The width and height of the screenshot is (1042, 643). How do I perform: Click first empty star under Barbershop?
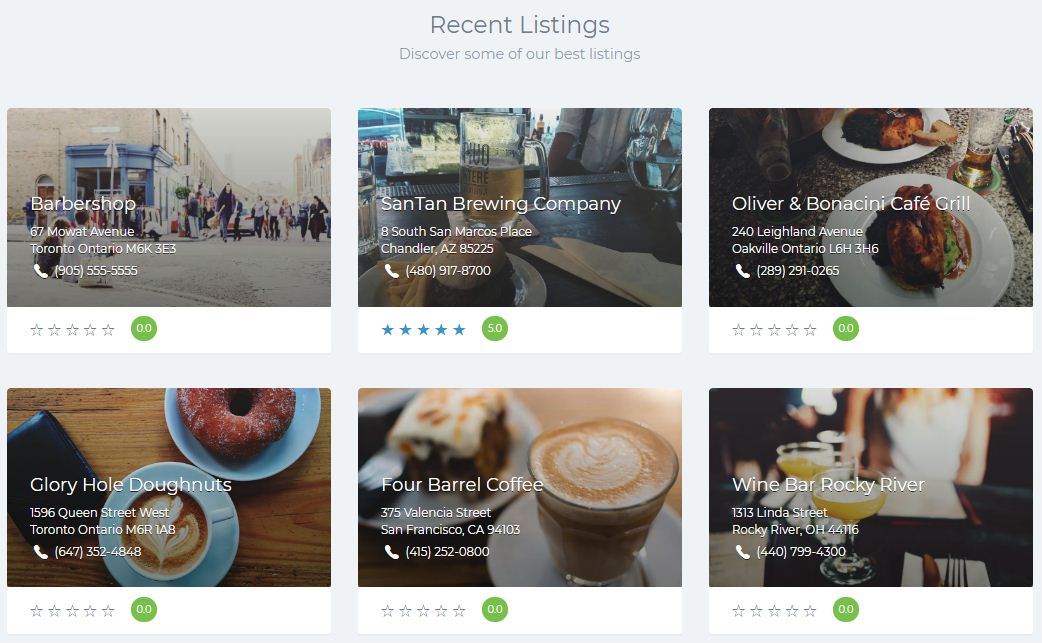click(37, 330)
